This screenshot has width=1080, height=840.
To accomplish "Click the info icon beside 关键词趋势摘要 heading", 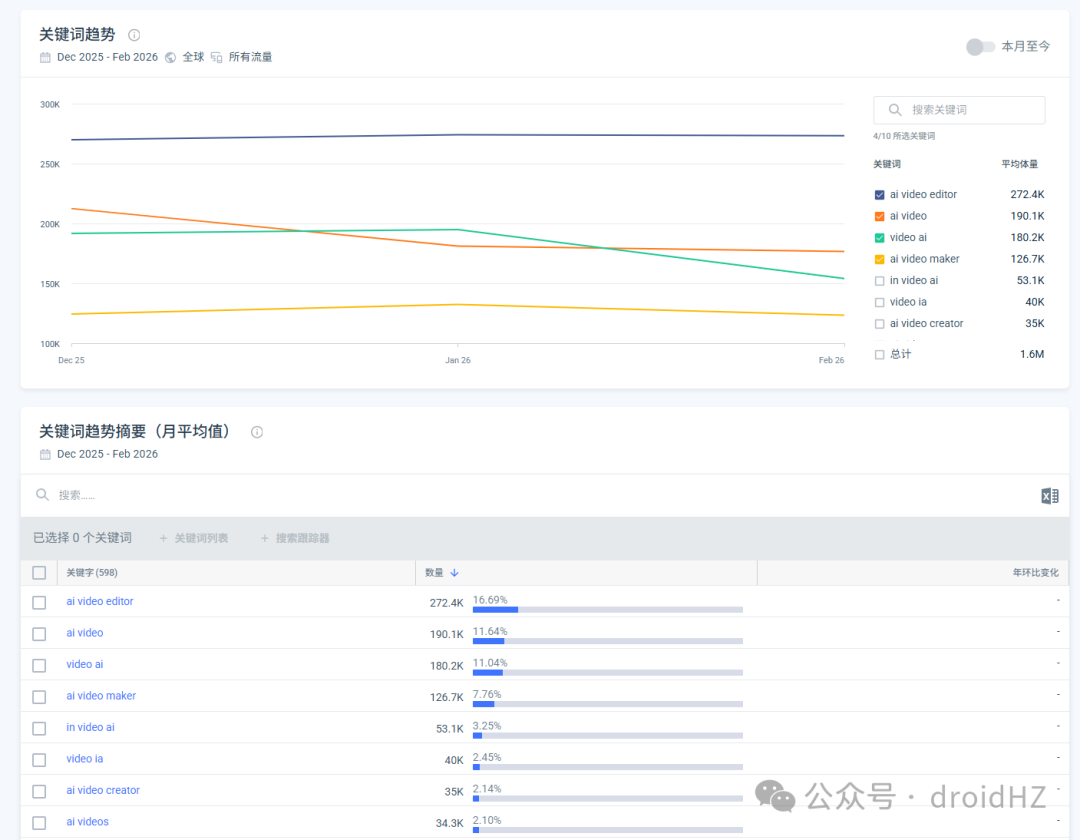I will pos(257,432).
